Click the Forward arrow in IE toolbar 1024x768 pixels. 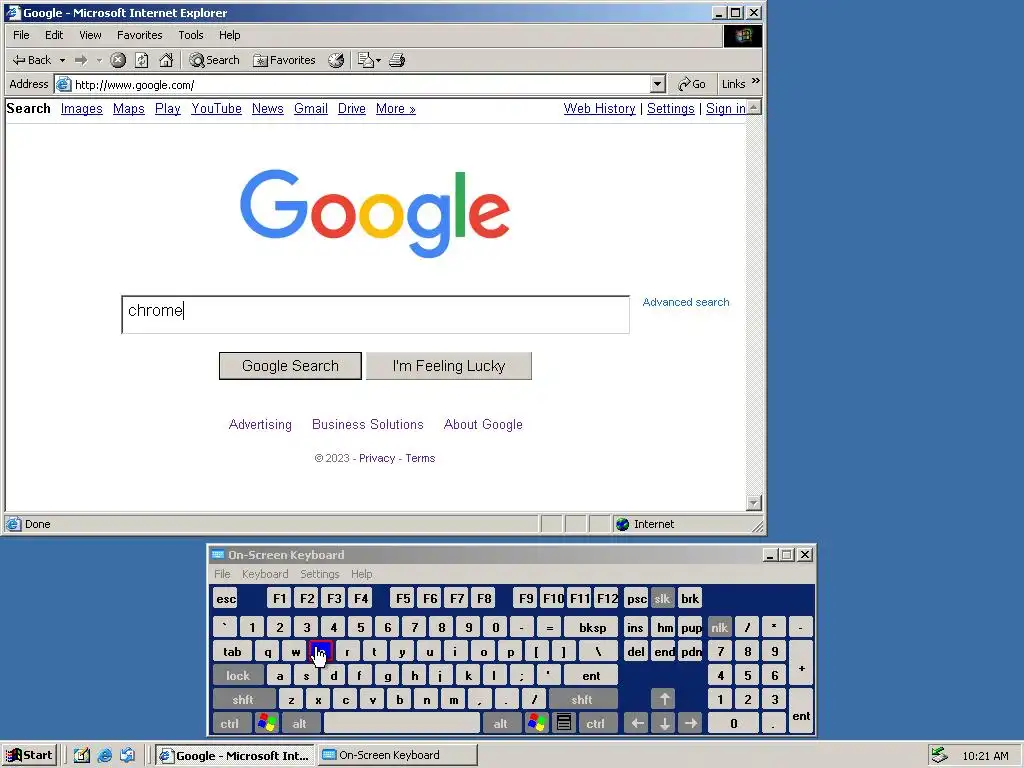pyautogui.click(x=81, y=60)
